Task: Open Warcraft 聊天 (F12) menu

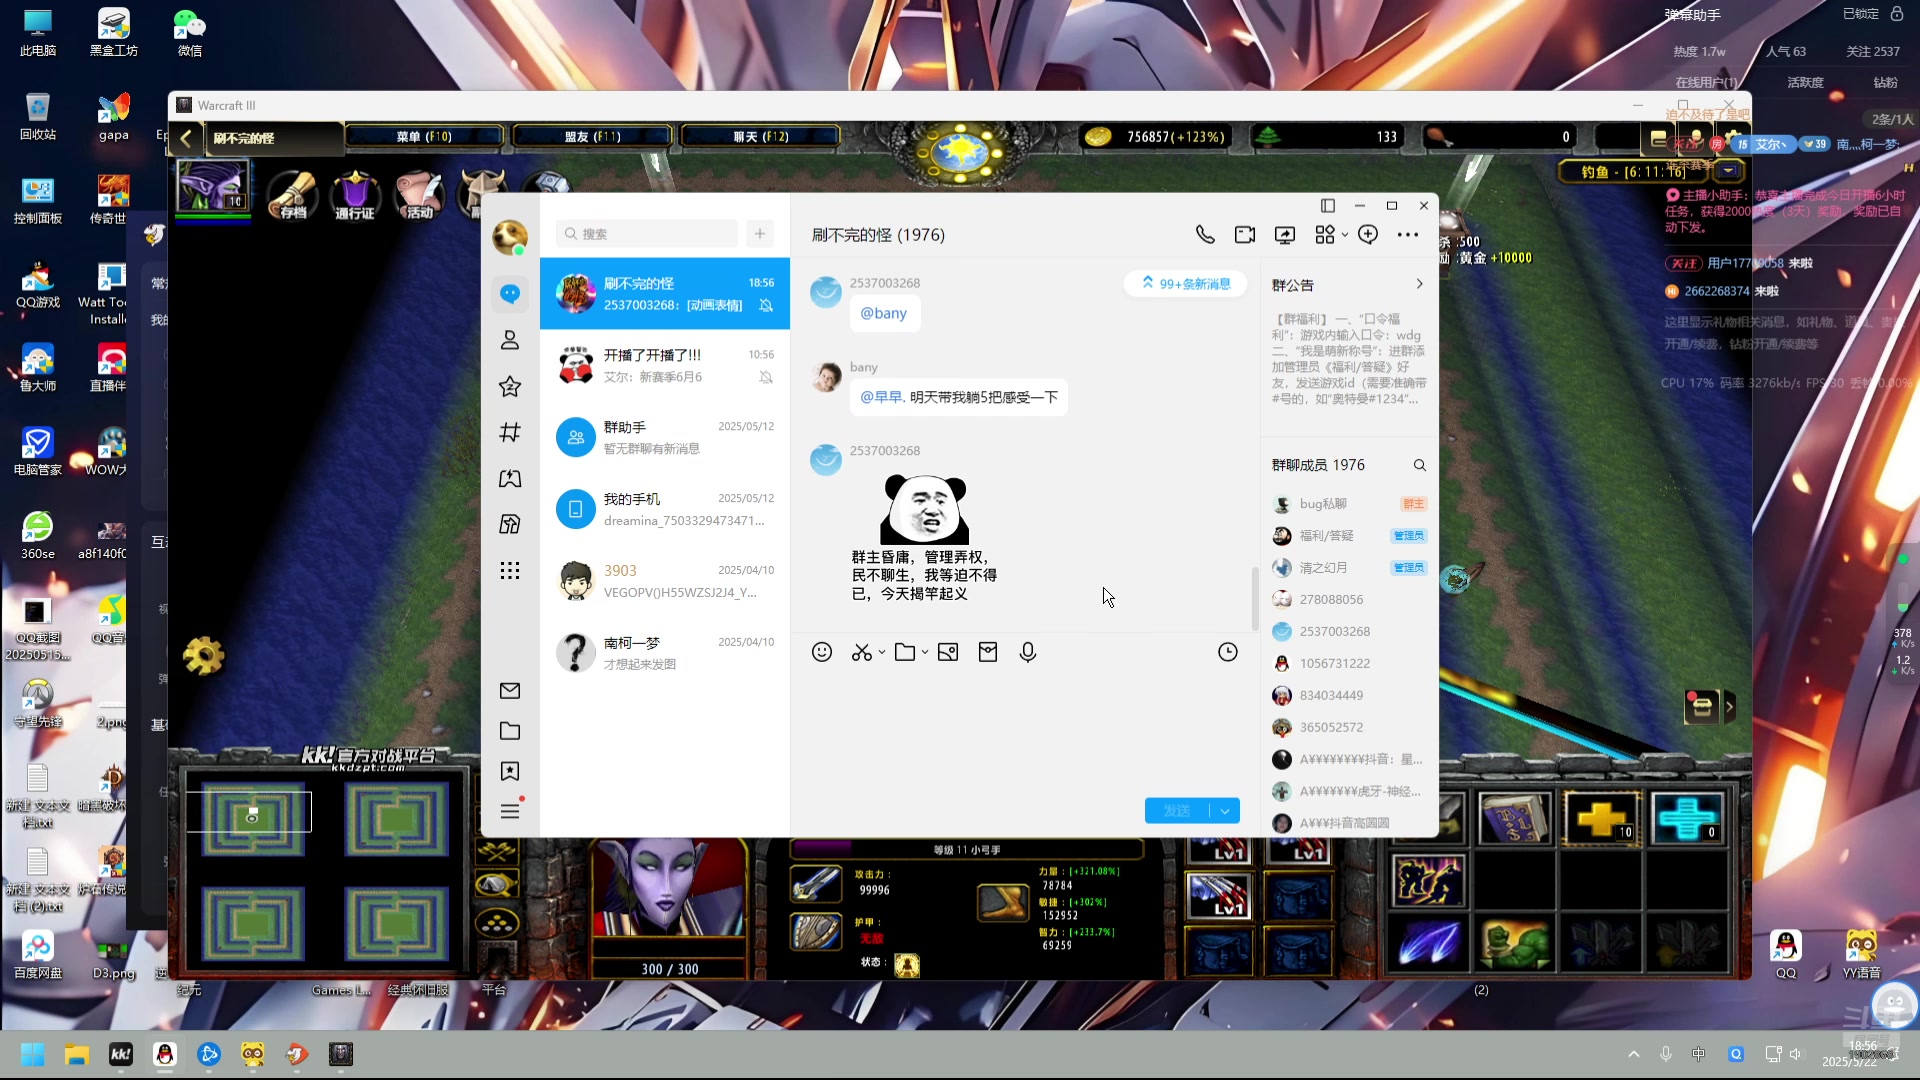Action: 760,137
